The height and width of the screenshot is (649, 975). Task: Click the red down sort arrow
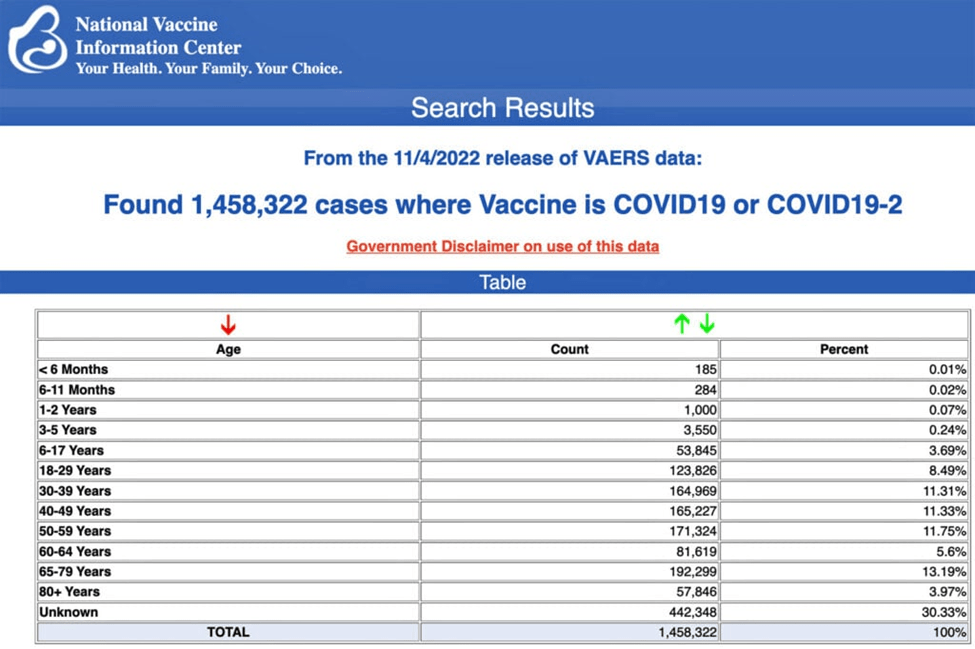(228, 325)
